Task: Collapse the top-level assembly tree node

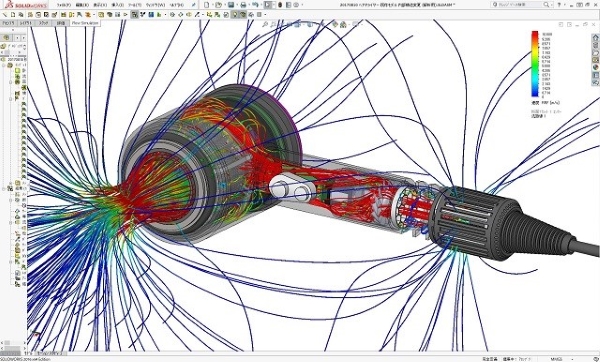Action: tap(4, 65)
